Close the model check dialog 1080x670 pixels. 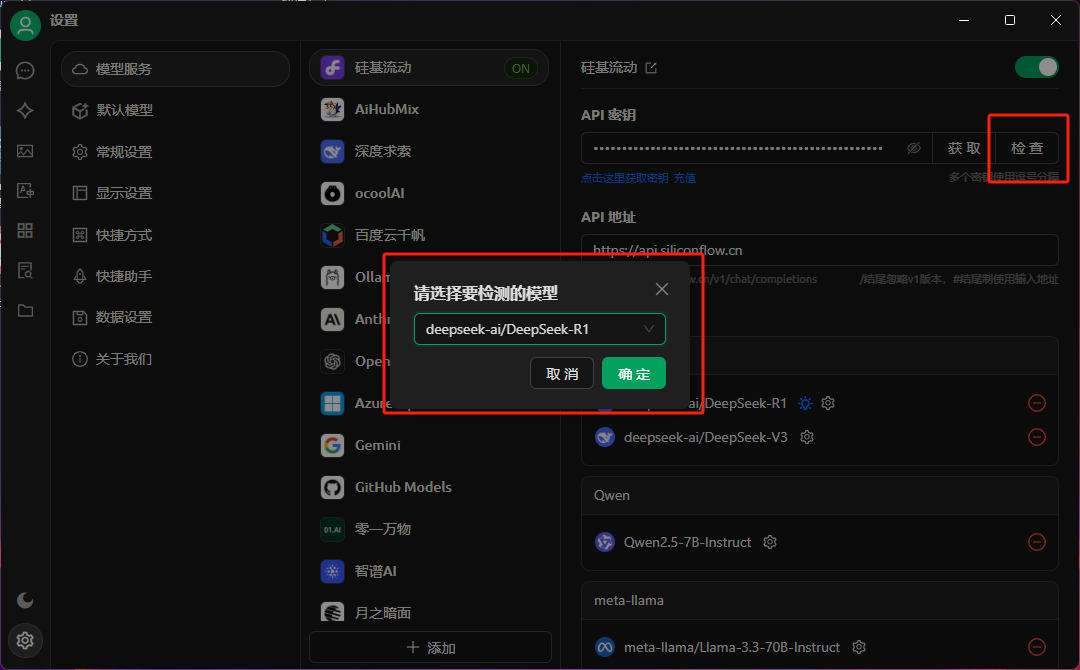[x=662, y=289]
